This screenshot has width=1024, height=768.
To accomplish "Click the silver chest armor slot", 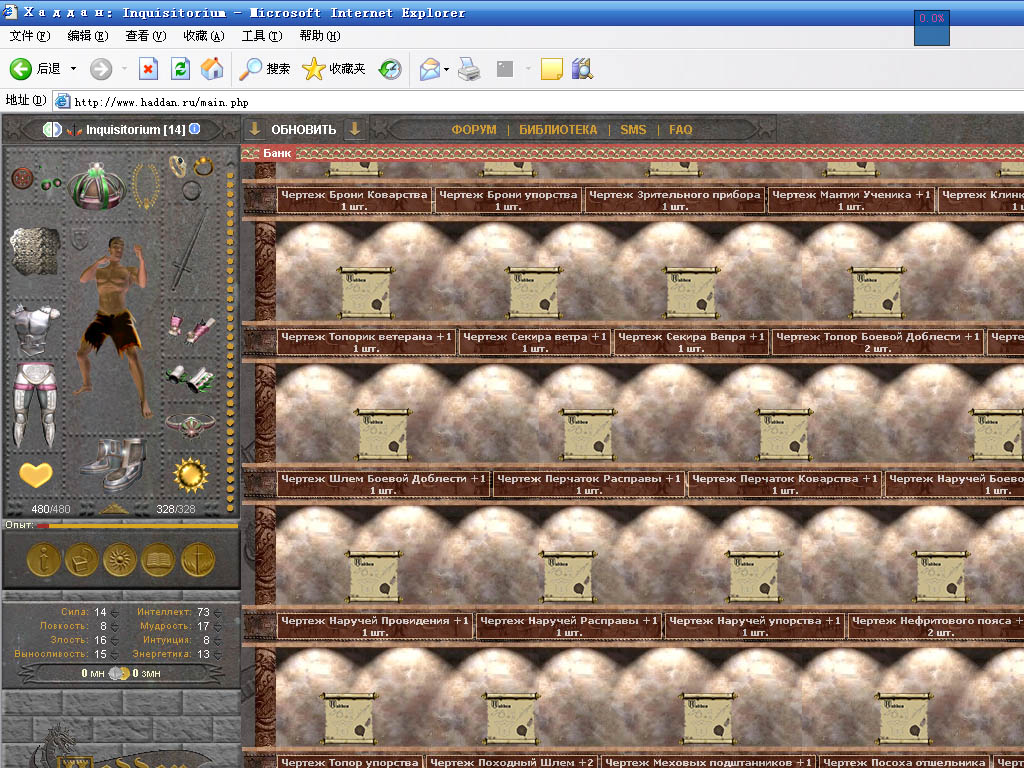I will coord(35,330).
